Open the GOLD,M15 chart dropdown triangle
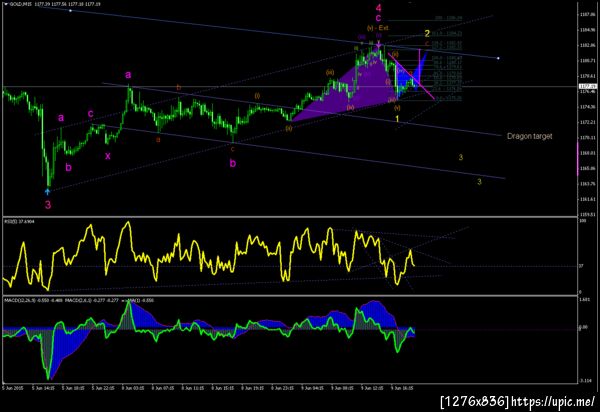Viewport: 600px width, 412px height. point(5,4)
